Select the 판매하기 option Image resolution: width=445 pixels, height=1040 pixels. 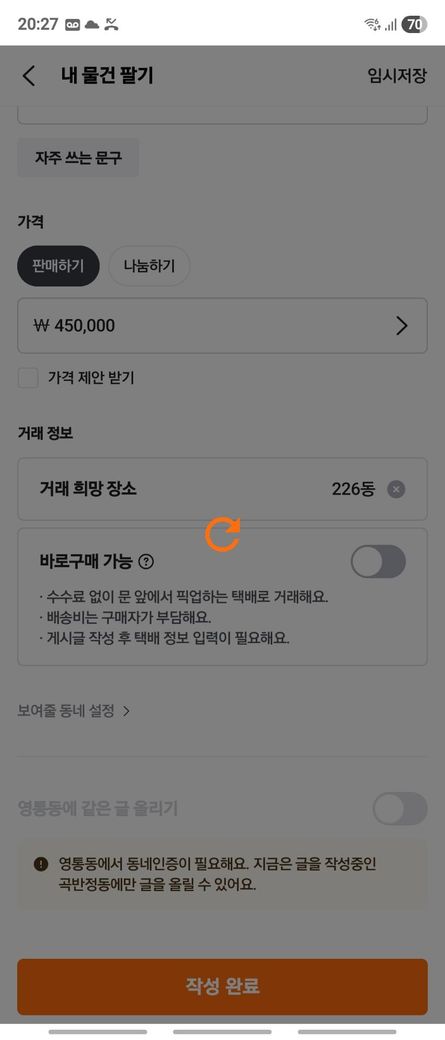click(x=58, y=266)
